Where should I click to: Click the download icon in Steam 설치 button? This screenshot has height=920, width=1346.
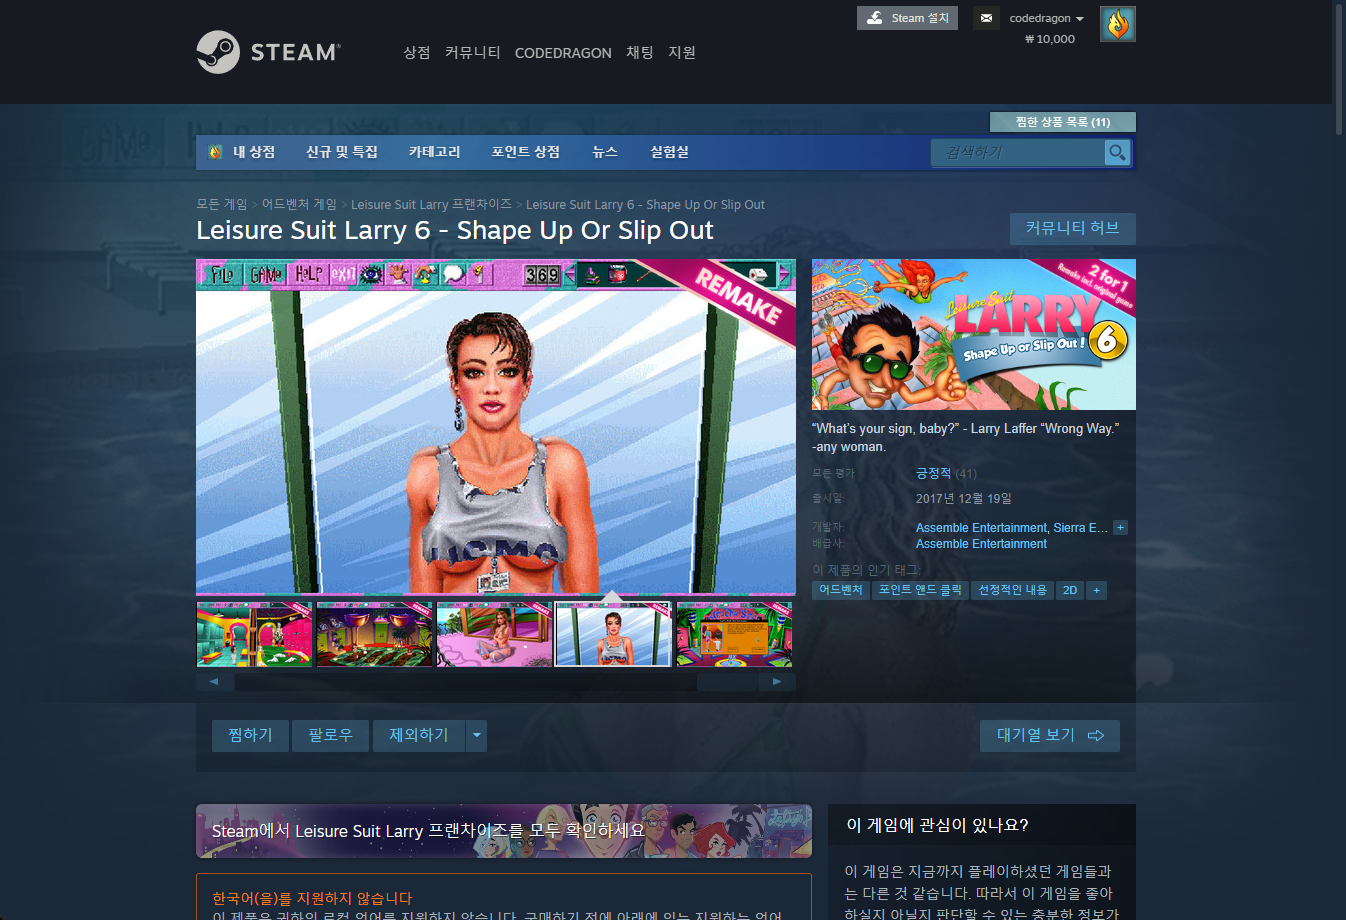(875, 18)
